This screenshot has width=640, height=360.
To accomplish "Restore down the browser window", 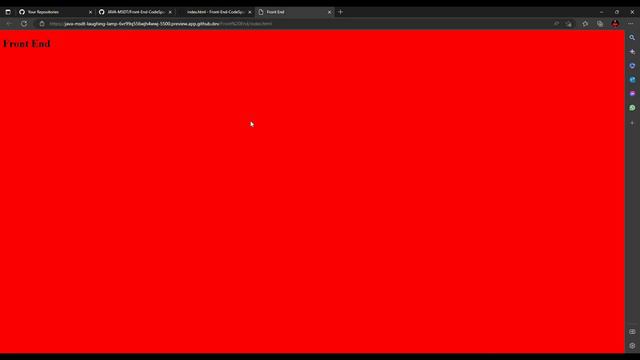I will [x=617, y=12].
